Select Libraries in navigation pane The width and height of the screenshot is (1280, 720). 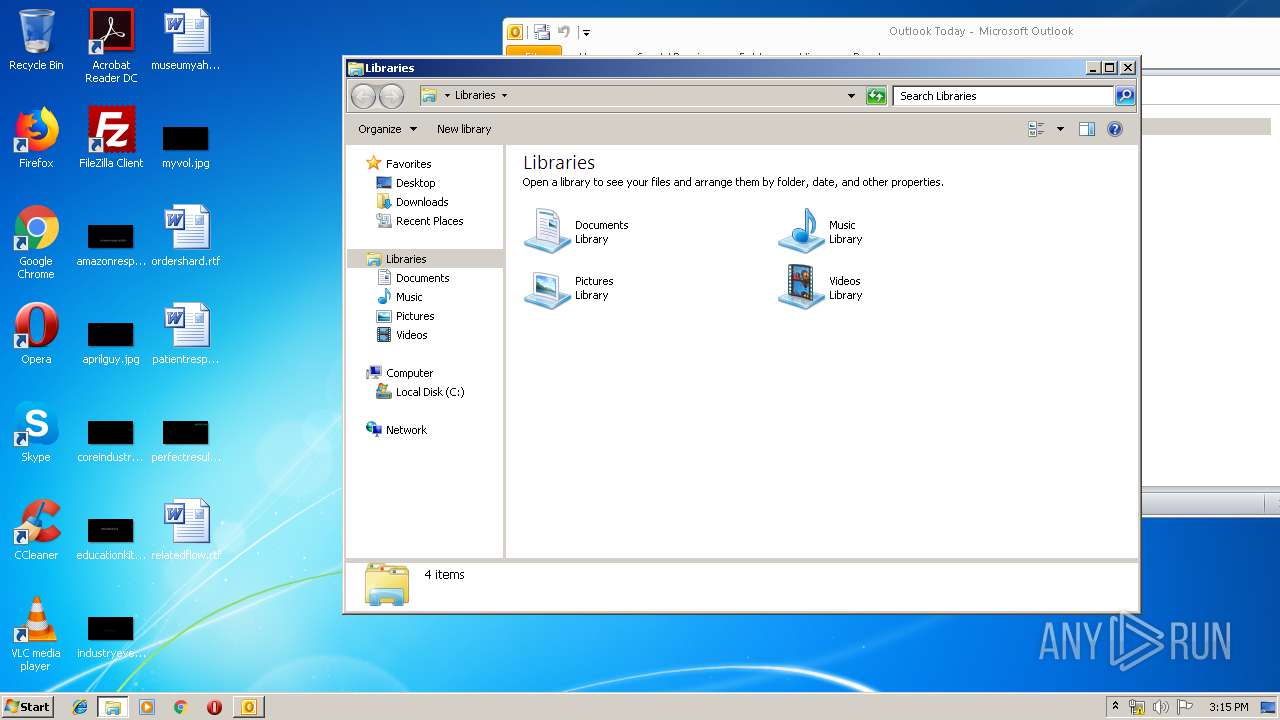pos(424,259)
